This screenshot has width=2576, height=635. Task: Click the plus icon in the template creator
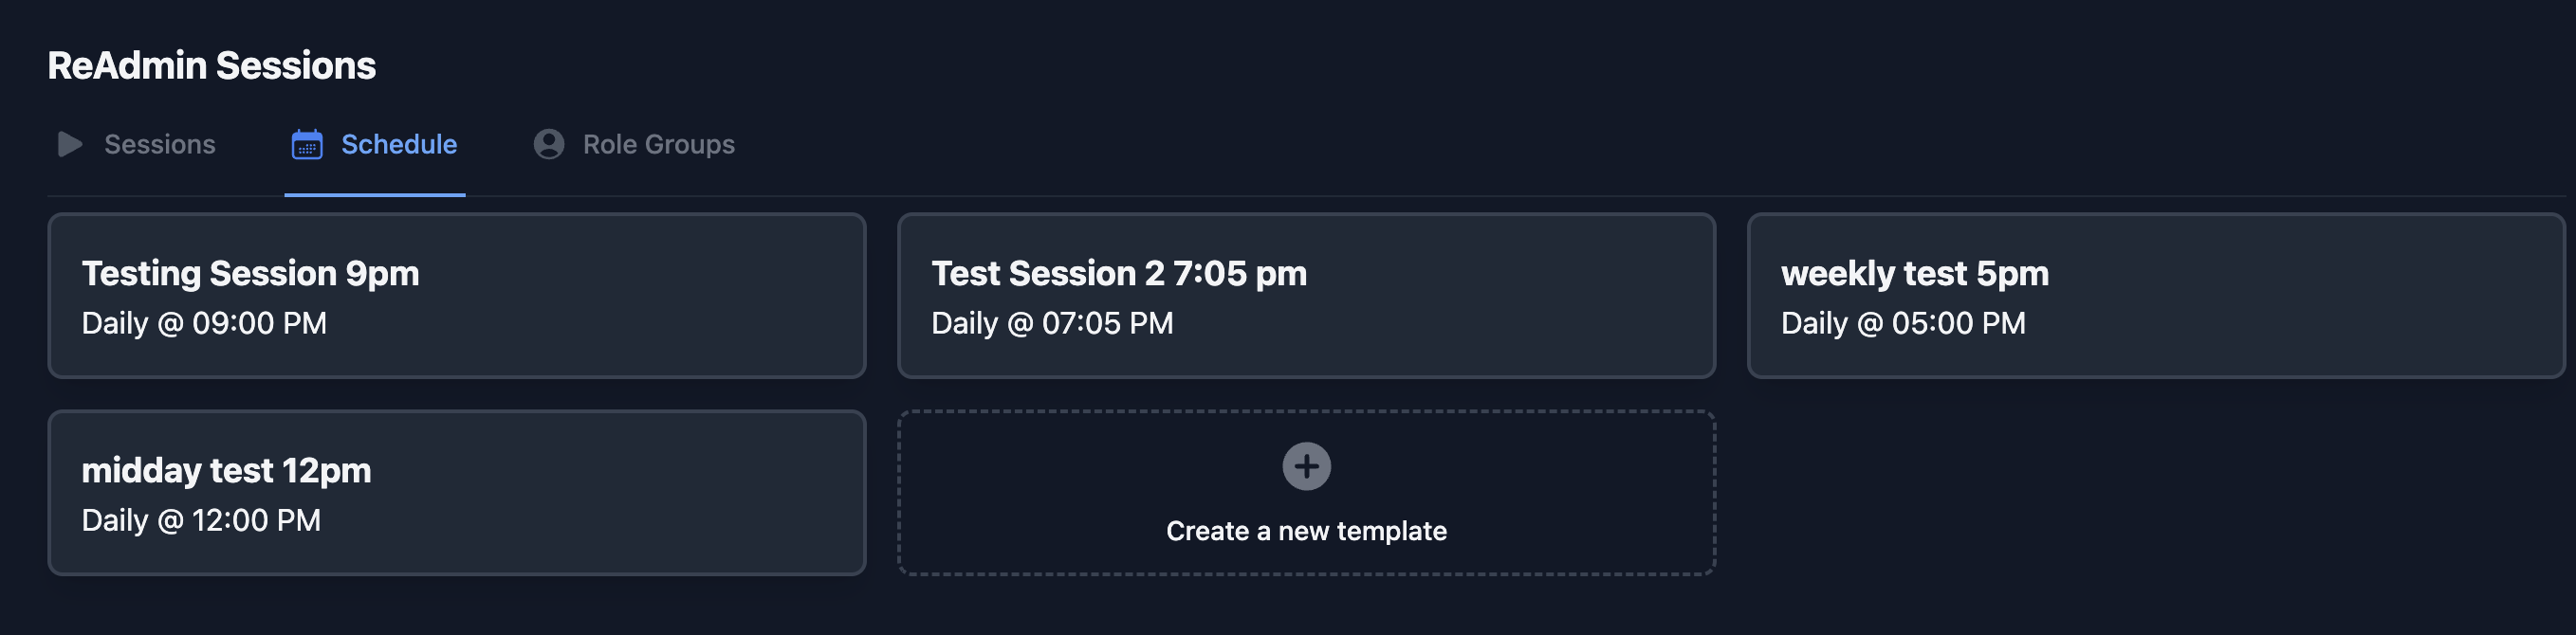(x=1305, y=466)
